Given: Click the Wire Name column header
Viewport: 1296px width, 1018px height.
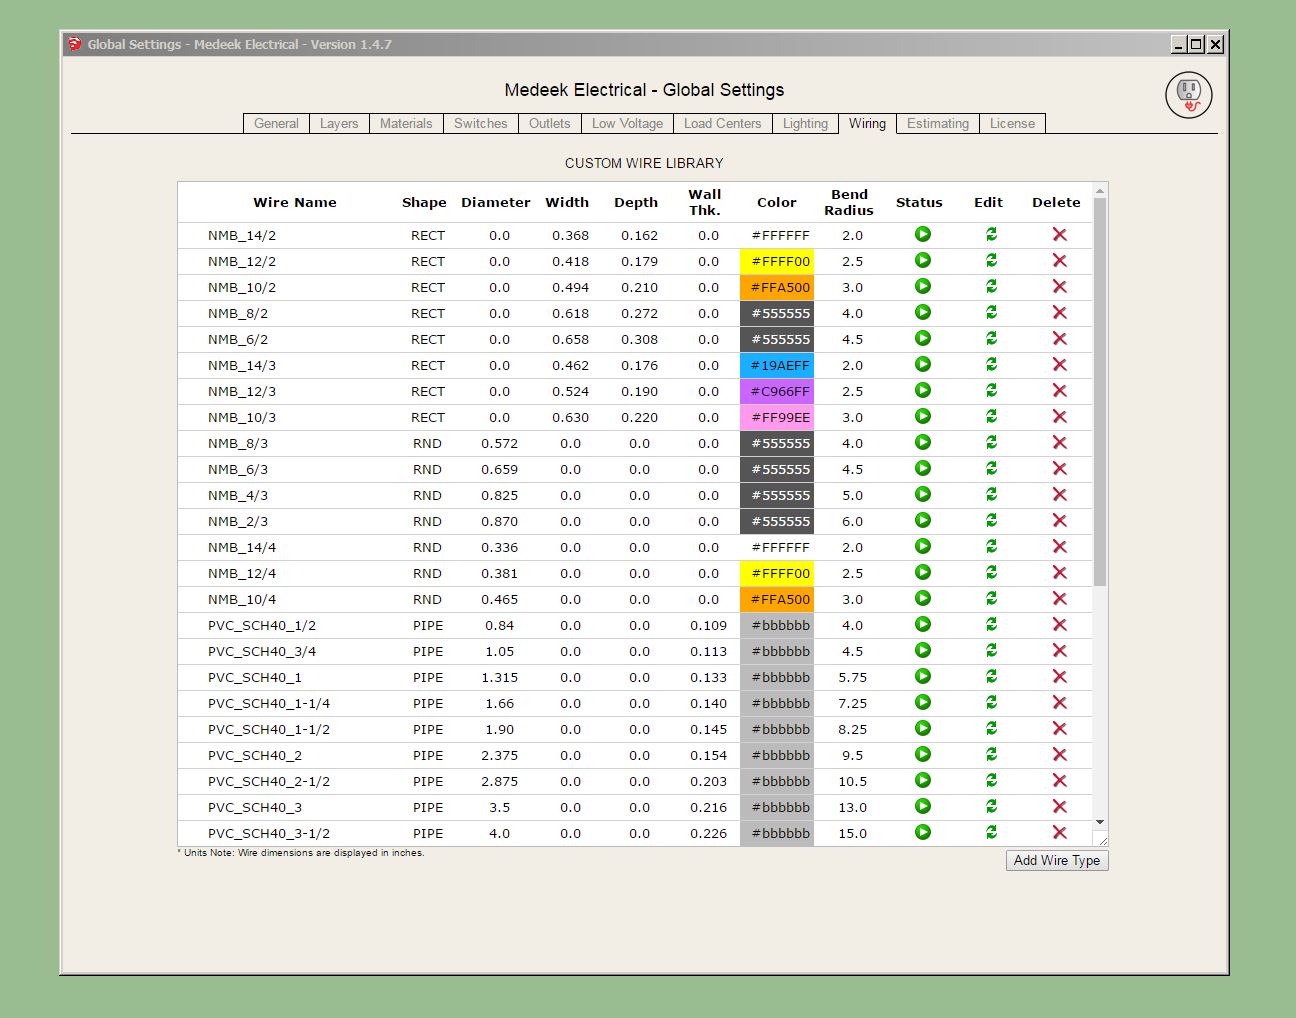Looking at the screenshot, I should click(294, 202).
